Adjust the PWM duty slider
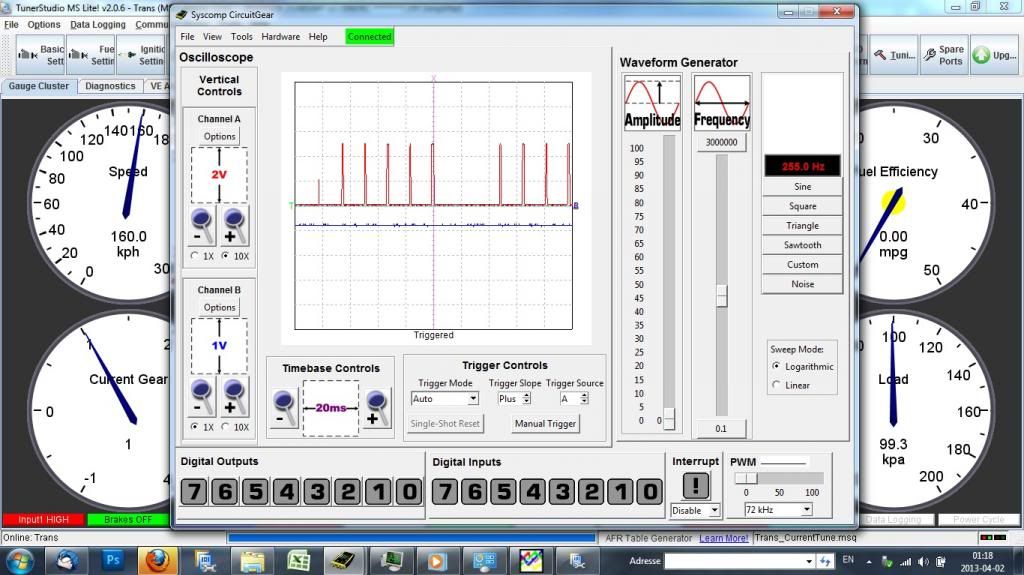Image resolution: width=1024 pixels, height=575 pixels. point(746,478)
